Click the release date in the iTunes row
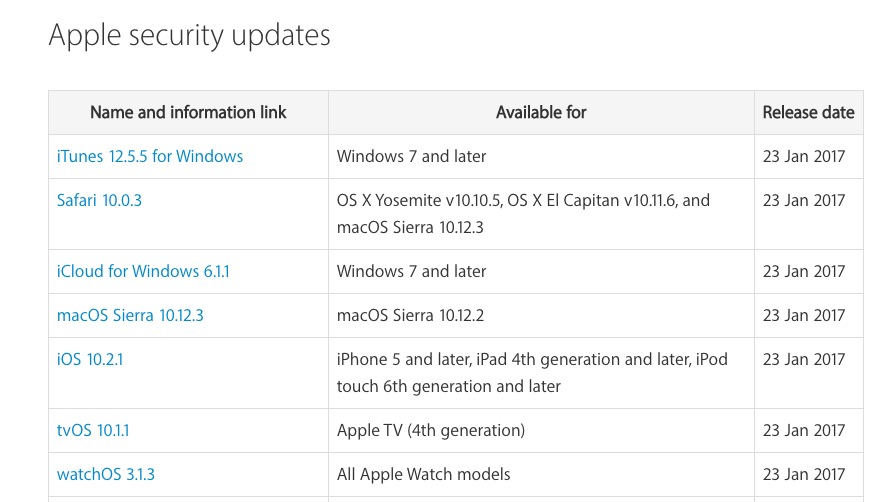 (804, 156)
